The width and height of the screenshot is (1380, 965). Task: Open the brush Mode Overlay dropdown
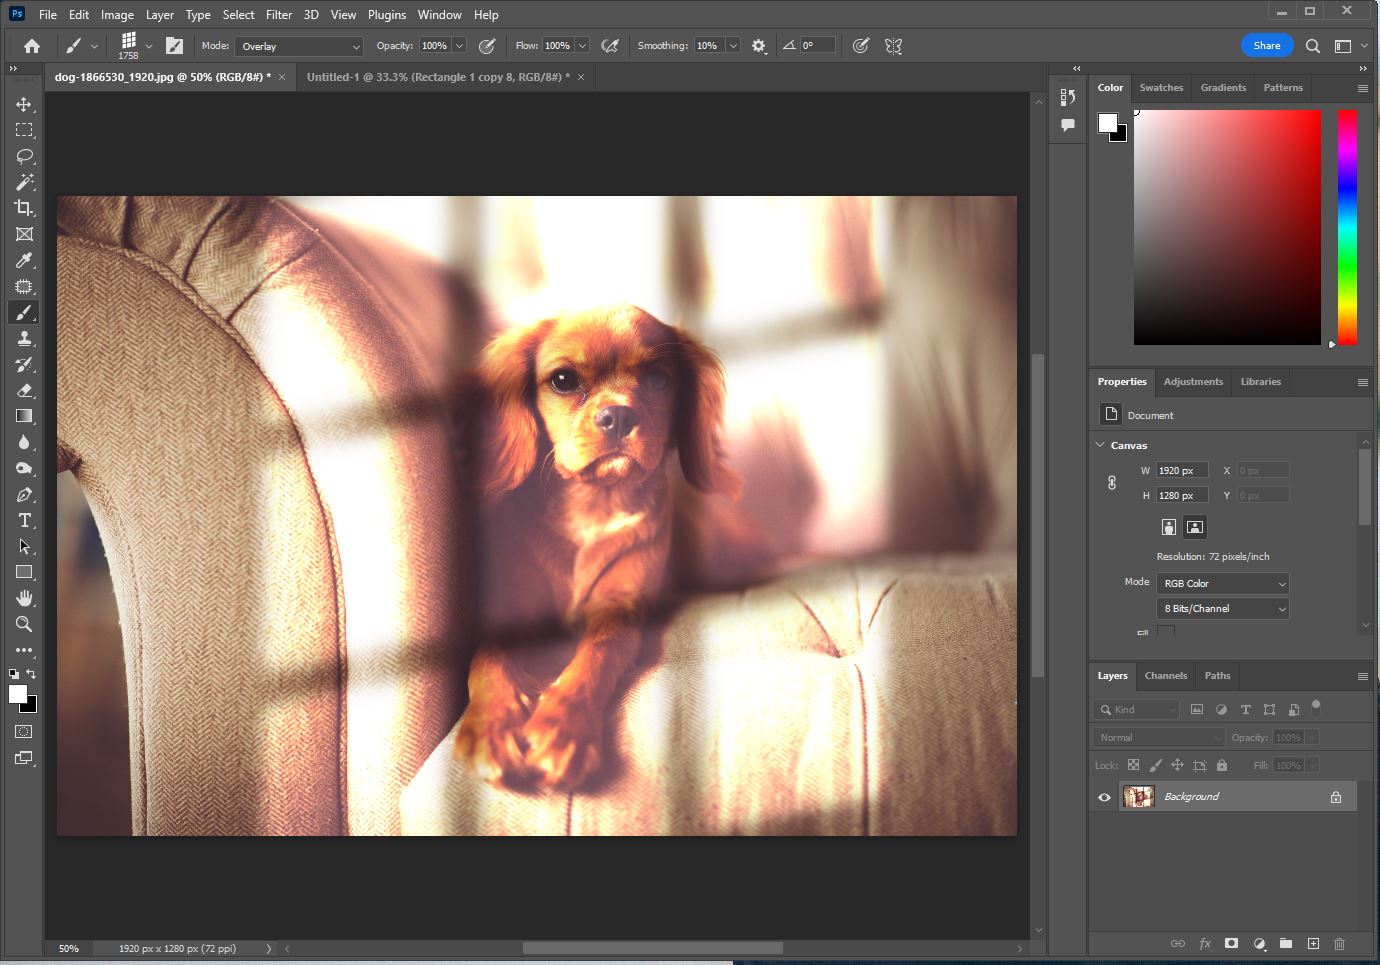300,46
